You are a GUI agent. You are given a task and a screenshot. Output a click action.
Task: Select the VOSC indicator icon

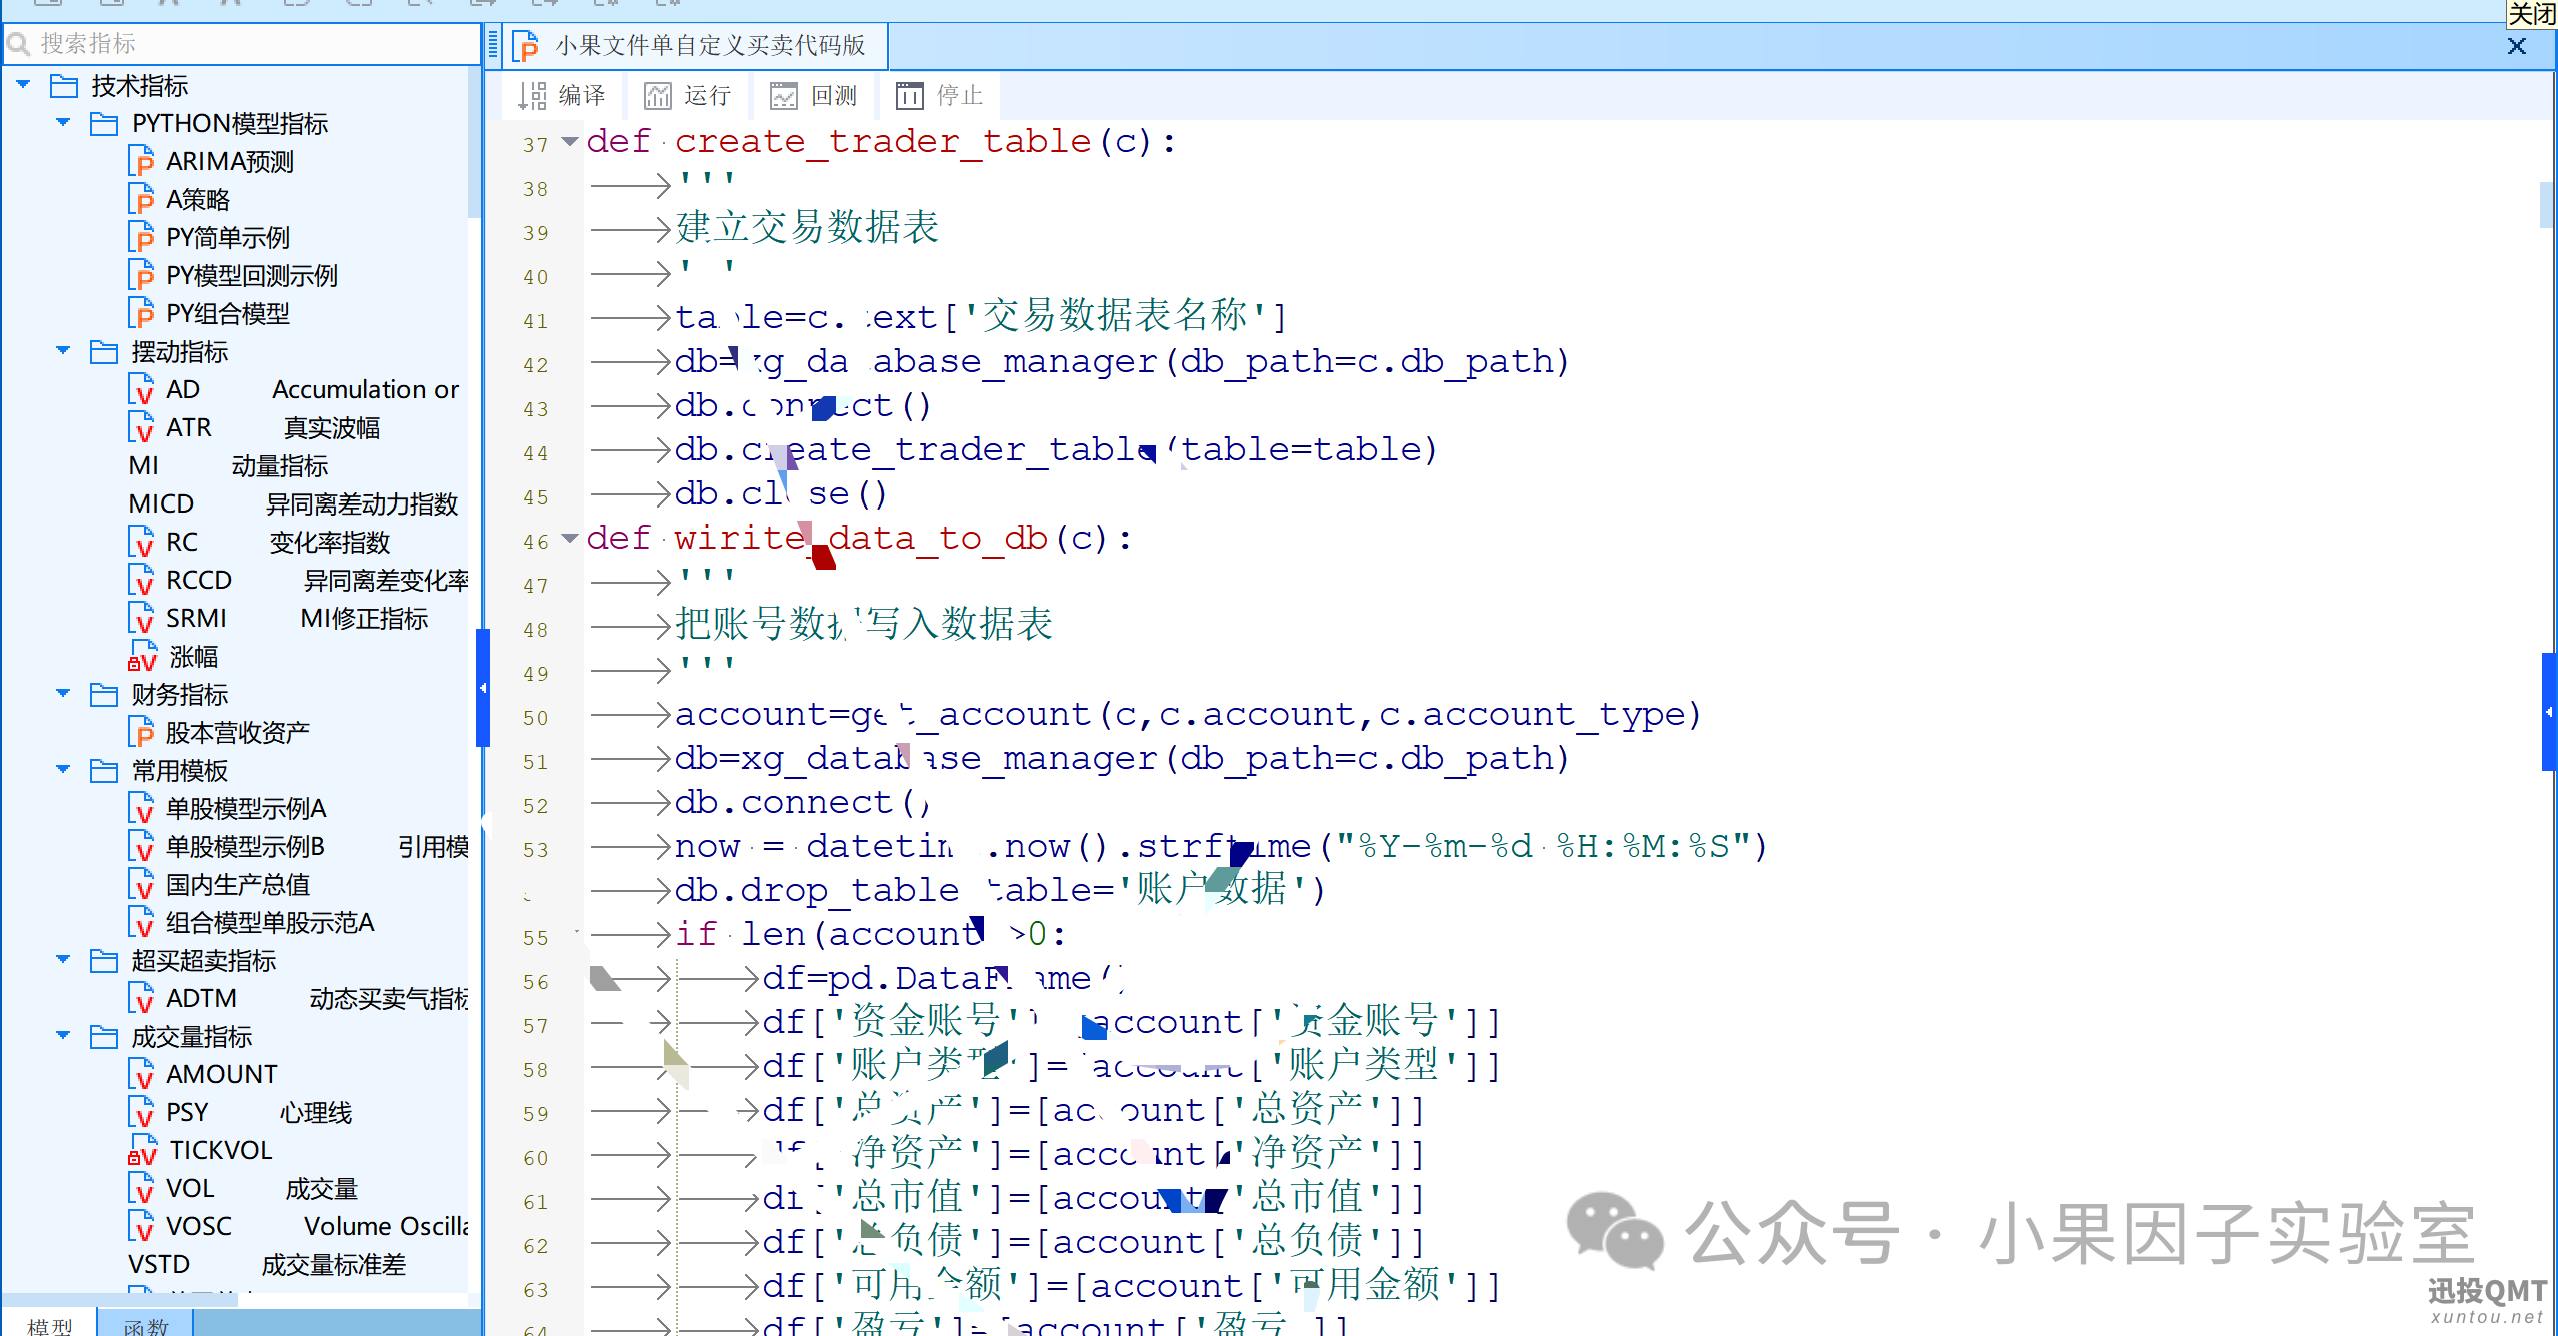[141, 1226]
